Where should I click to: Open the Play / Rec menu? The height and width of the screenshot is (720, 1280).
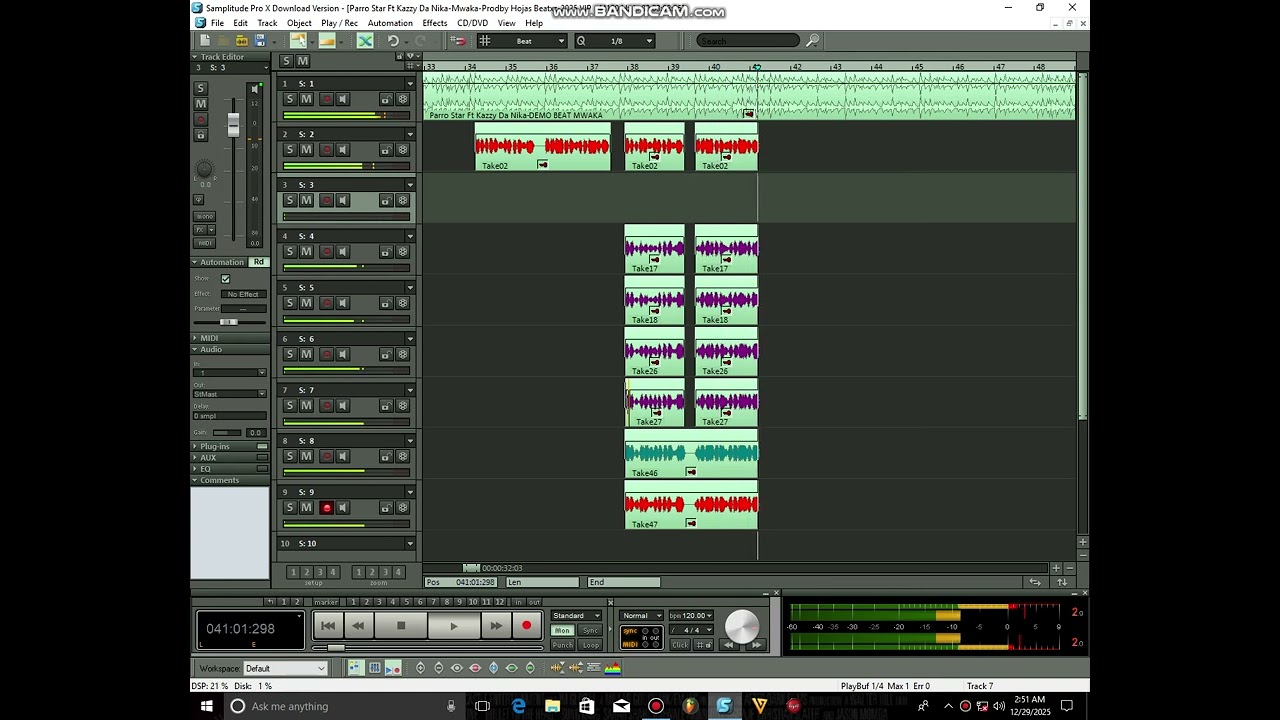(339, 23)
